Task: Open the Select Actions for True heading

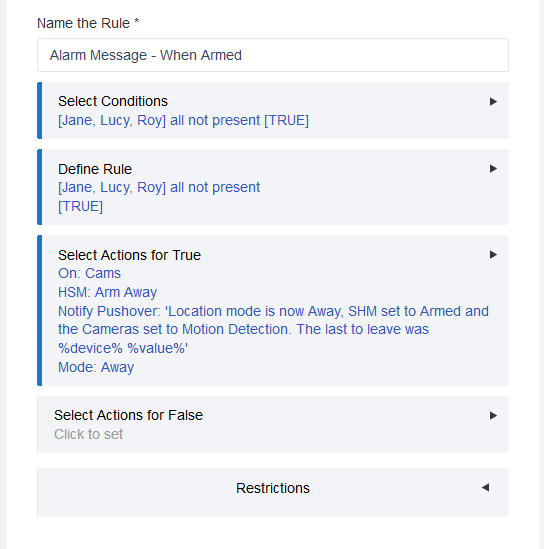Action: pos(130,255)
